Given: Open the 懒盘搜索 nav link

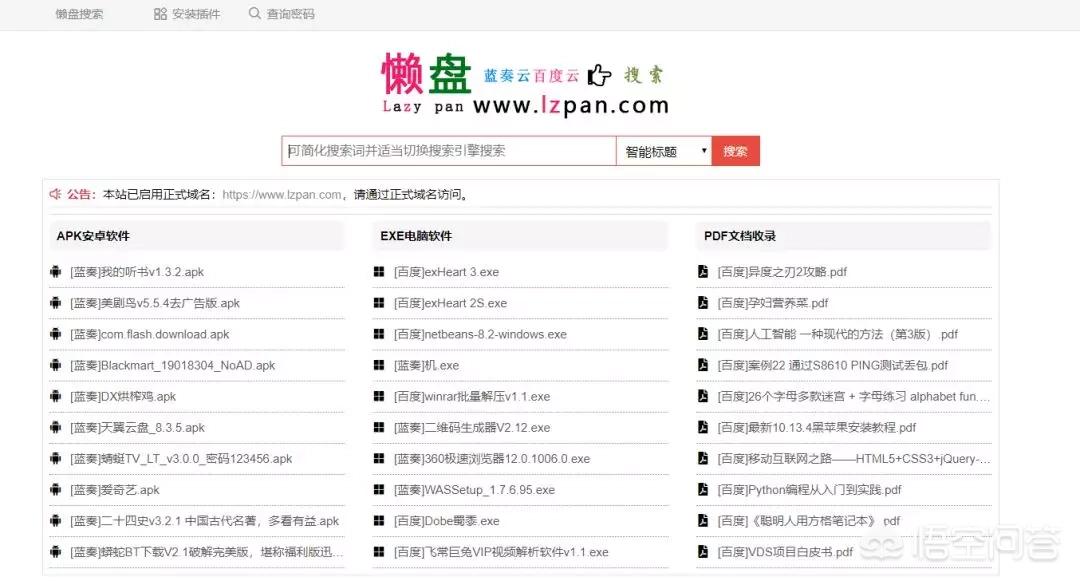Looking at the screenshot, I should [x=79, y=14].
